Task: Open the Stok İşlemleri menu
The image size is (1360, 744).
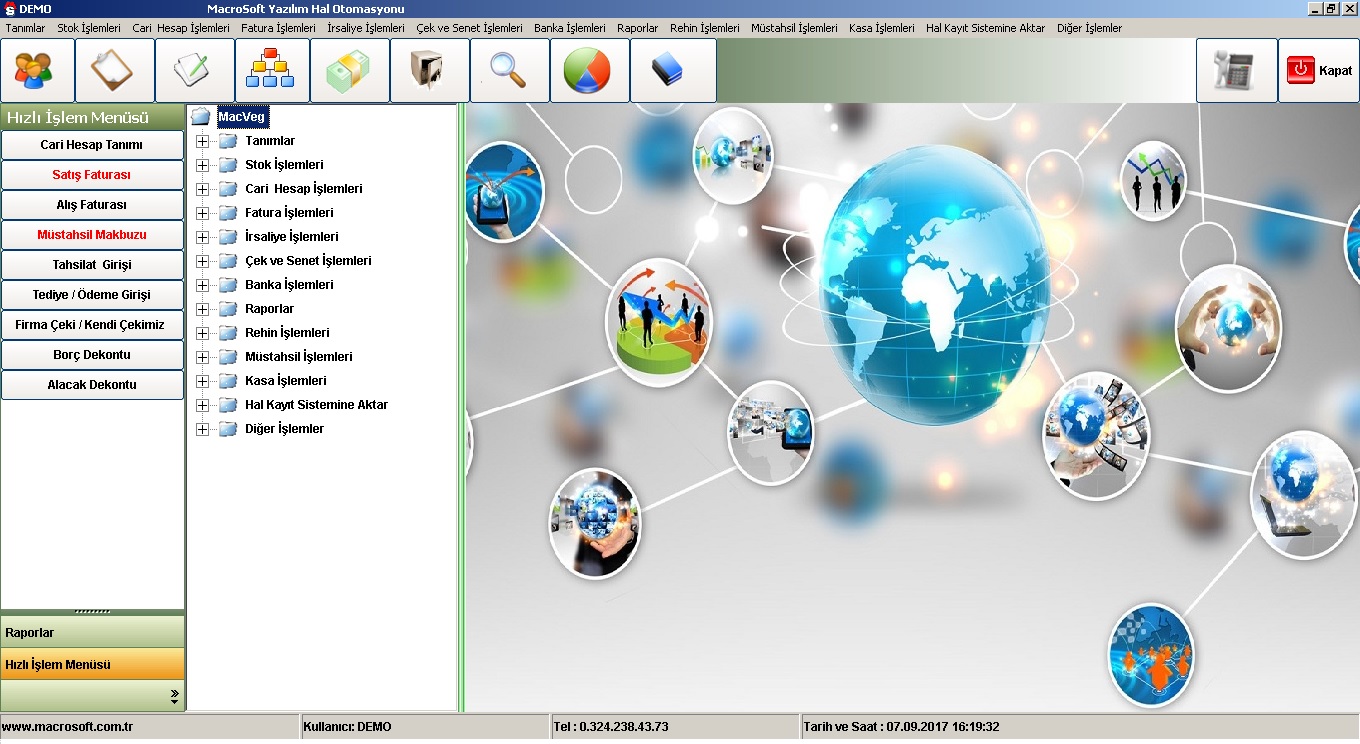Action: click(88, 28)
